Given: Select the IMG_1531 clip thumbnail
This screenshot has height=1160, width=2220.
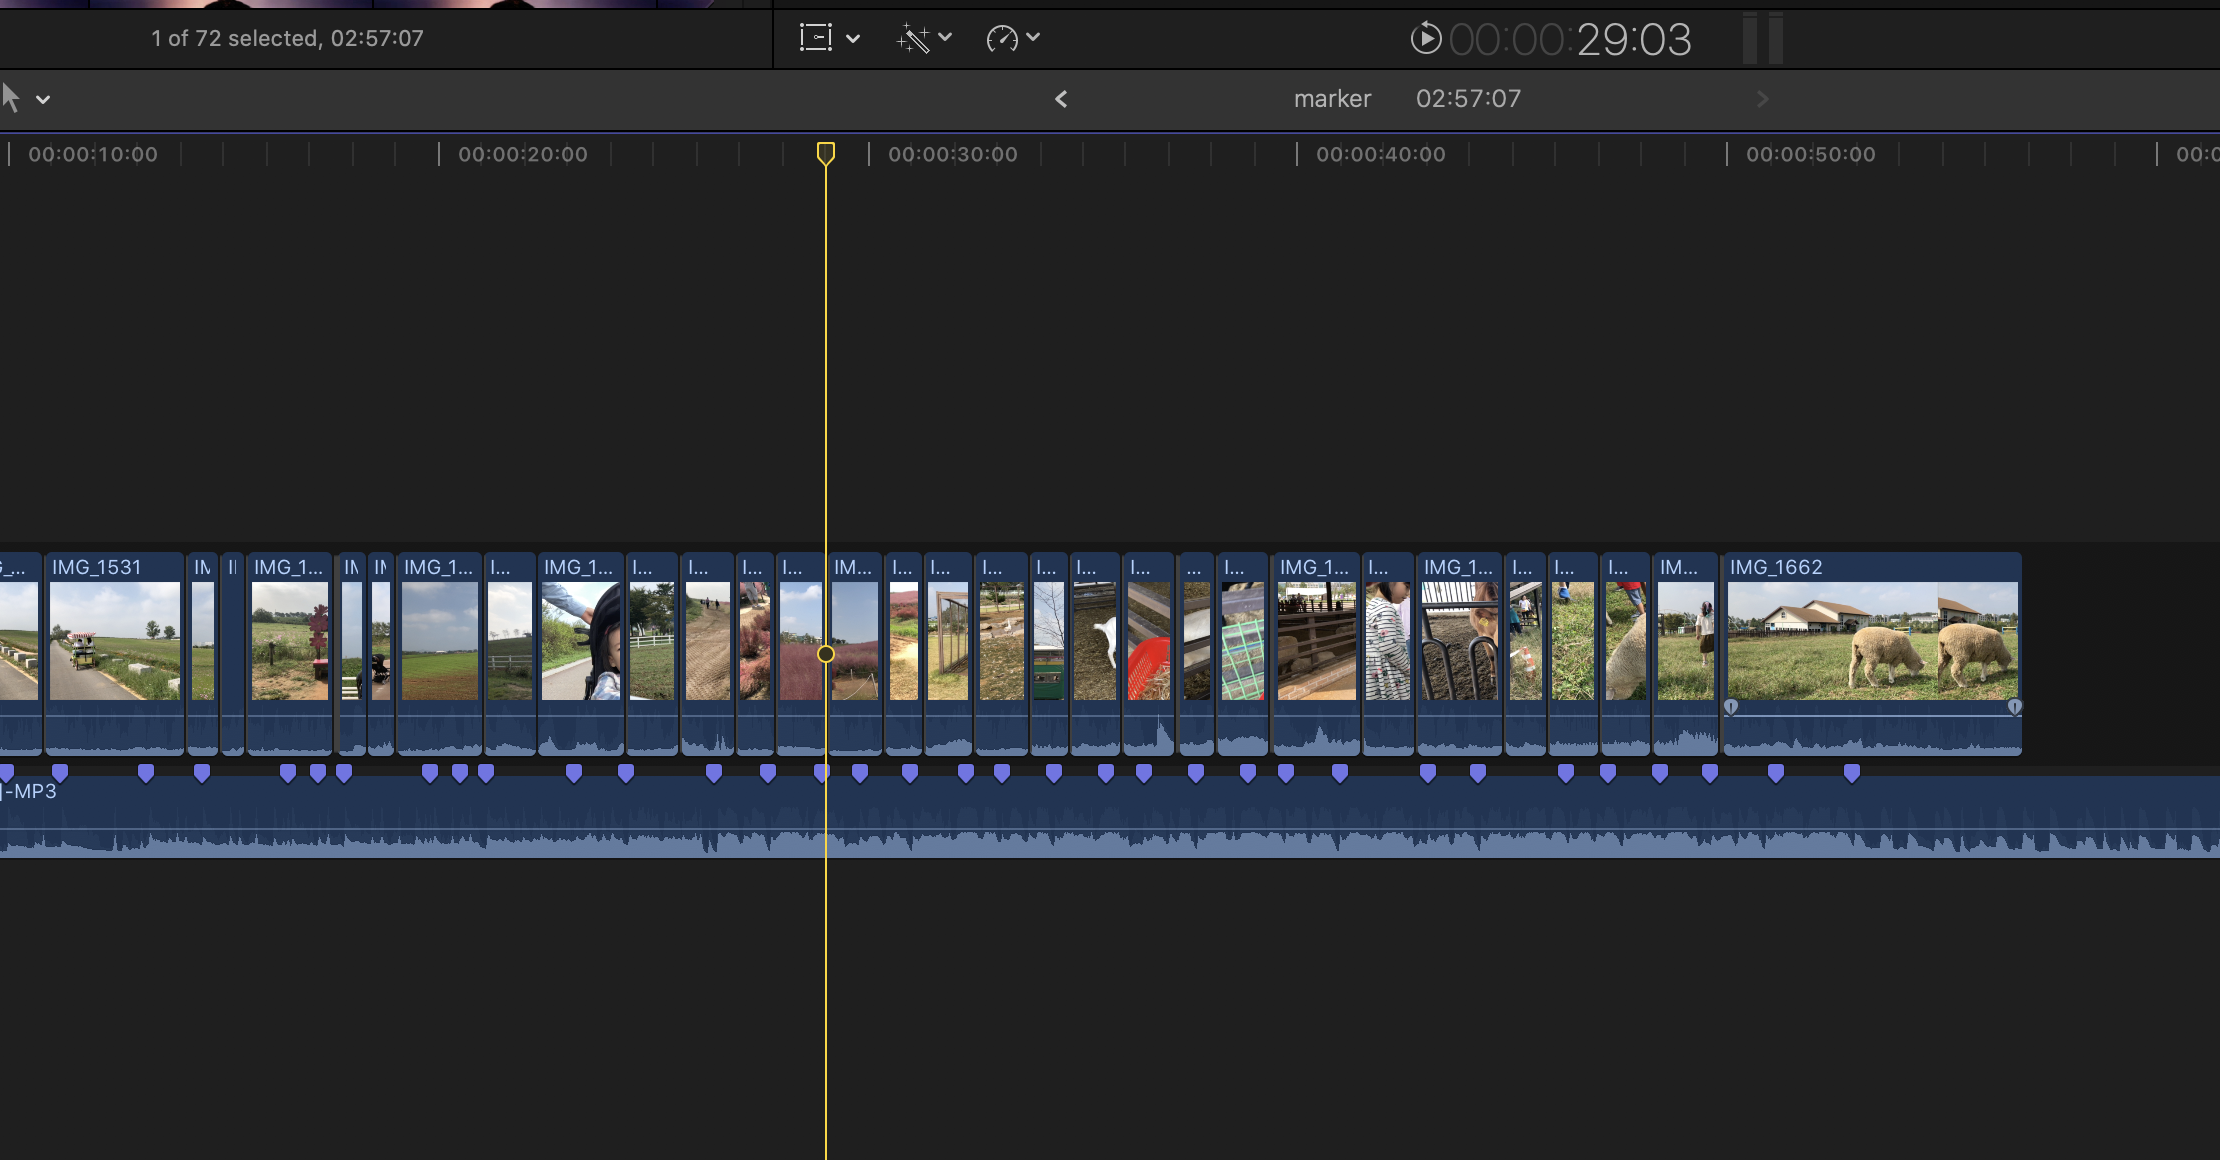Looking at the screenshot, I should (114, 640).
